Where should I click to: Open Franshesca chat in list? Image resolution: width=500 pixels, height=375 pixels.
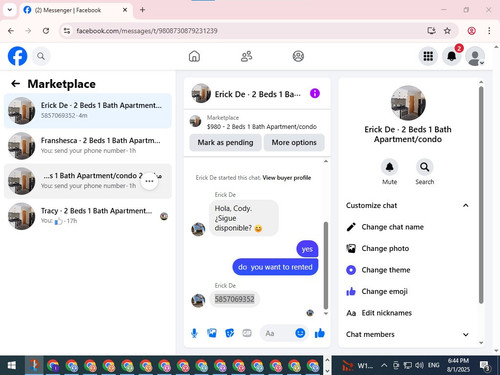88,146
